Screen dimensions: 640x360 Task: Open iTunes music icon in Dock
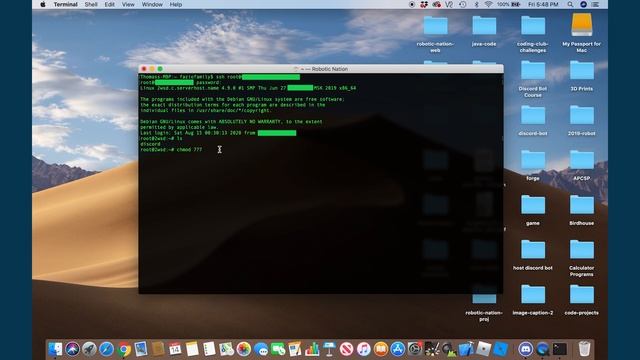point(363,349)
